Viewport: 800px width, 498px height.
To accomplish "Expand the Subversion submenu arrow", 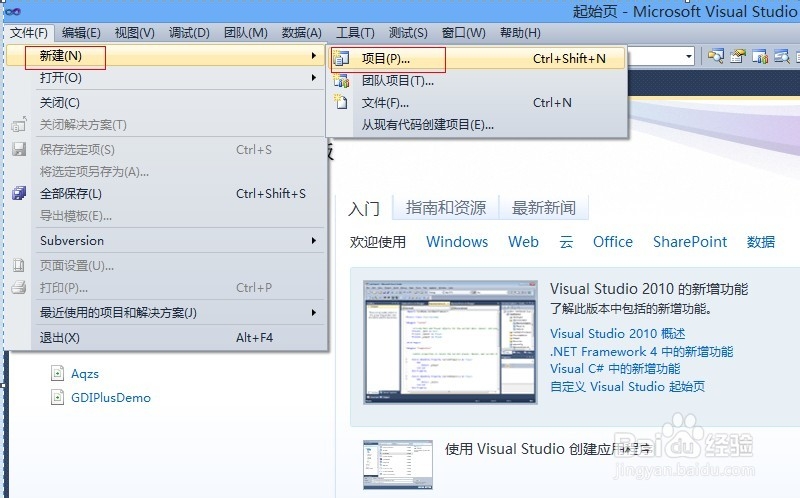I will click(313, 240).
